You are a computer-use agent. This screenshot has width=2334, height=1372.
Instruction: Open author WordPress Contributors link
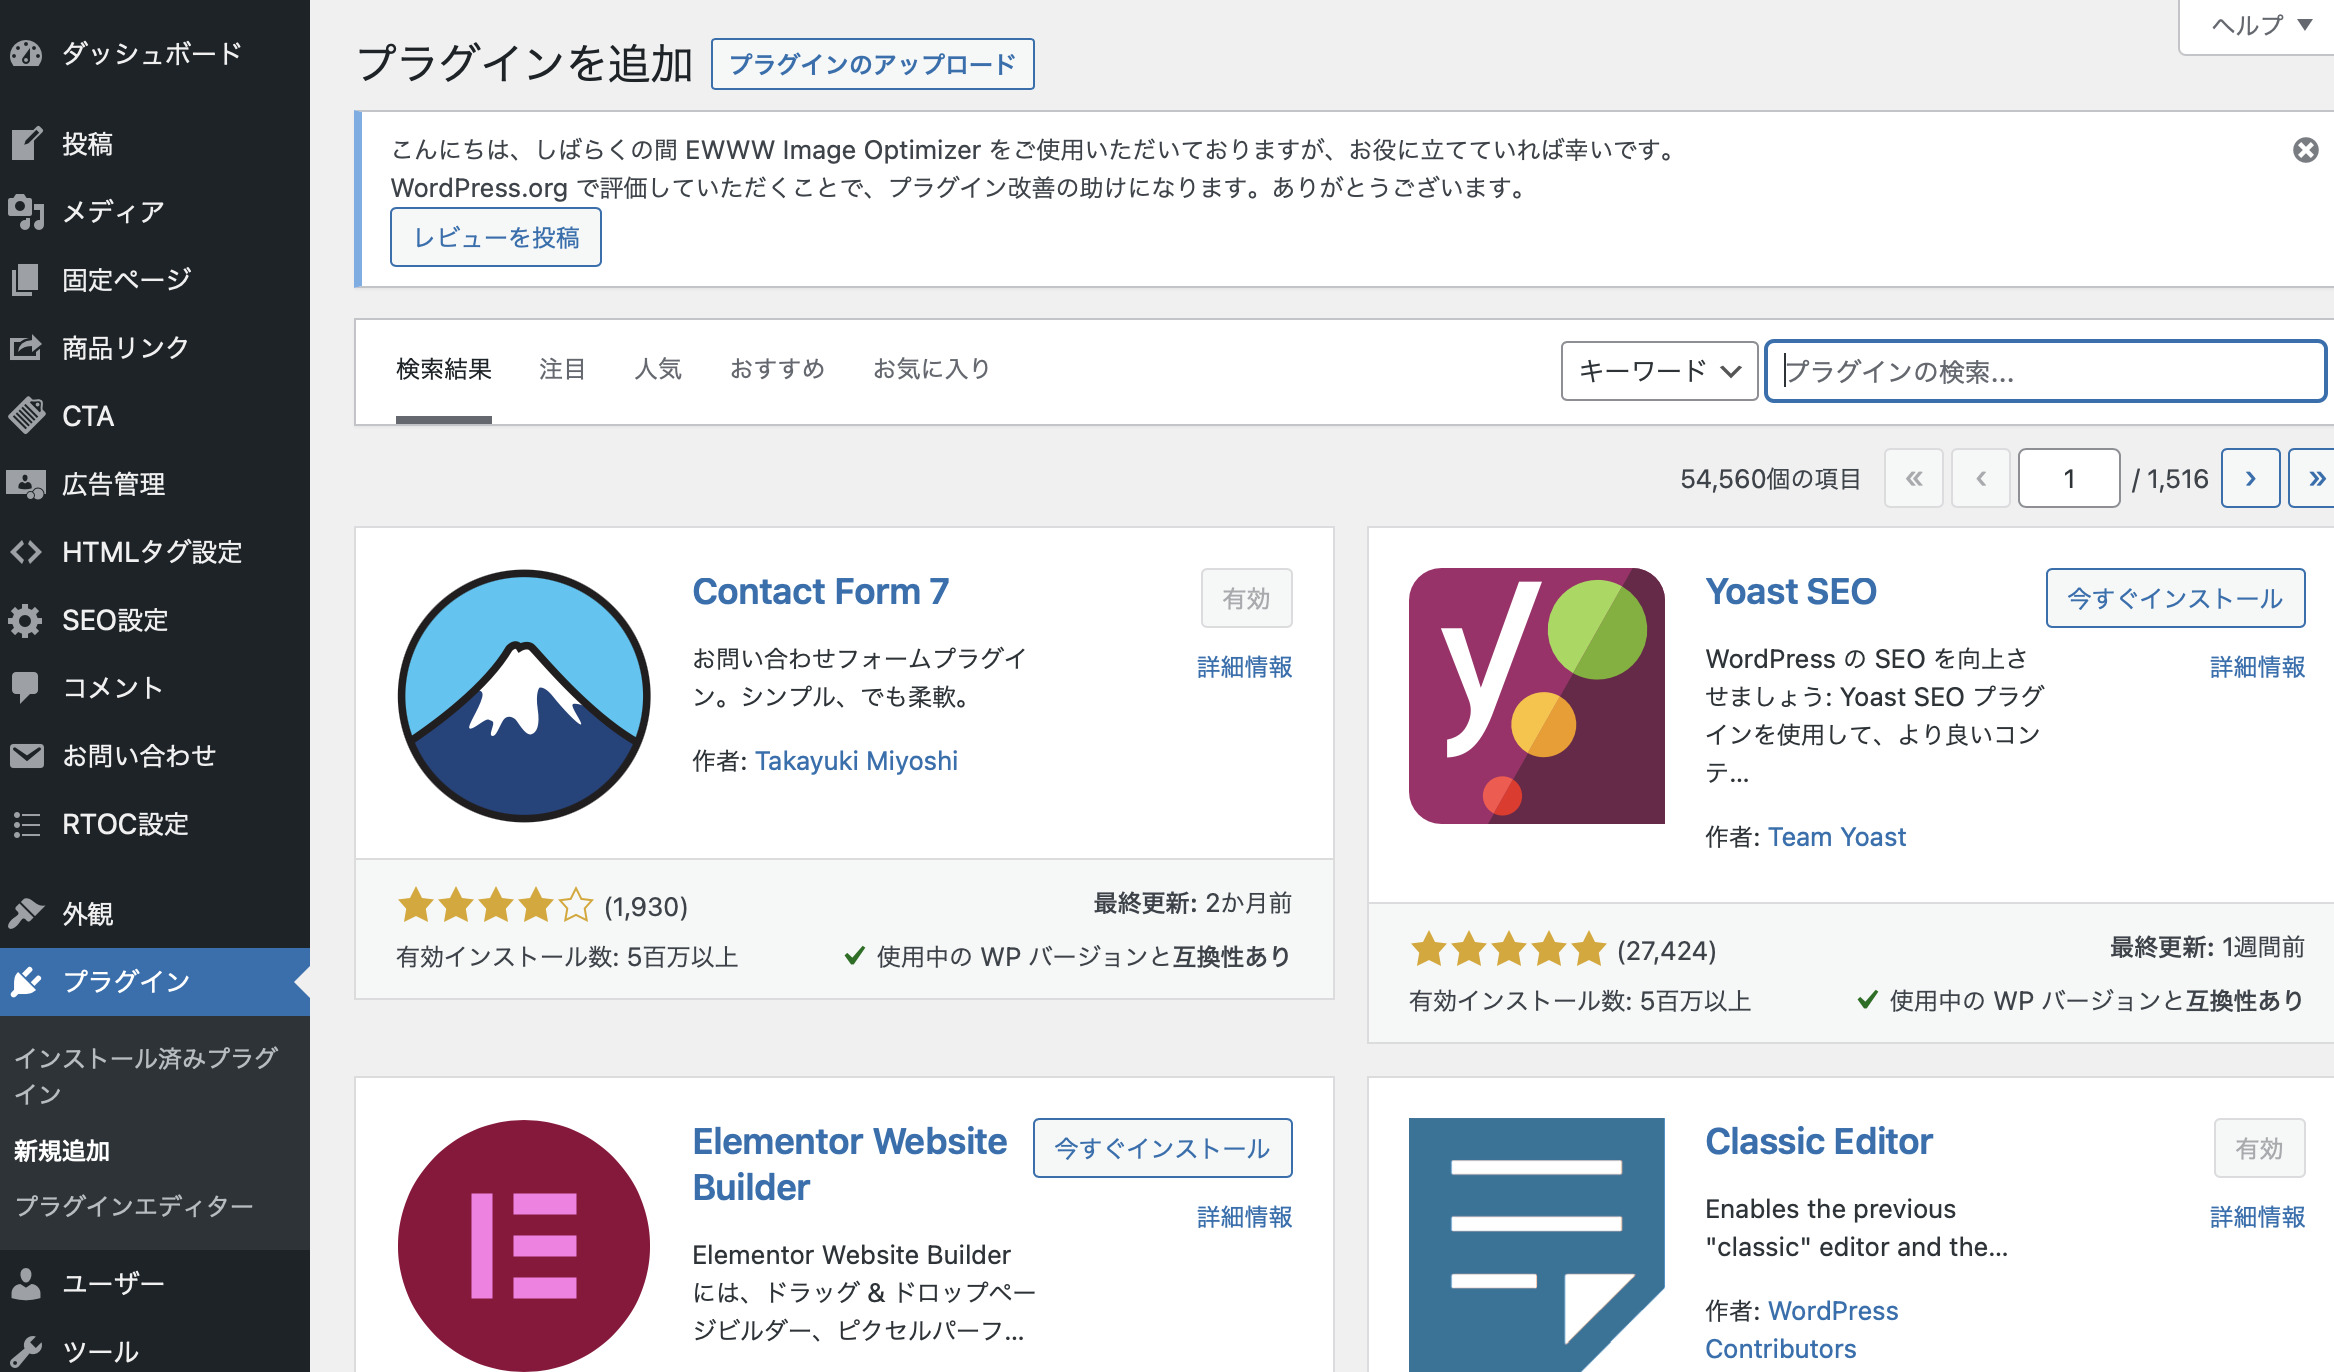(x=1802, y=1330)
